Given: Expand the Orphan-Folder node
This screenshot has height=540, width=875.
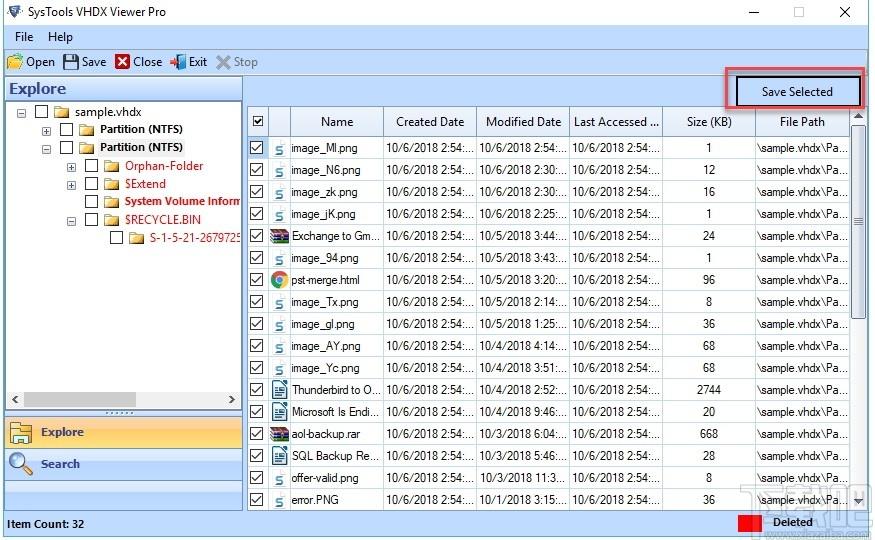Looking at the screenshot, I should [x=71, y=167].
